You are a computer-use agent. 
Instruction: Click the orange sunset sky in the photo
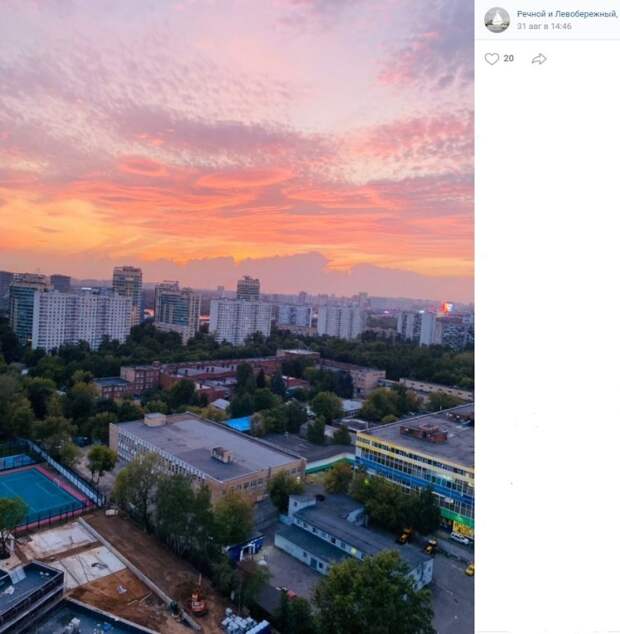pyautogui.click(x=237, y=218)
